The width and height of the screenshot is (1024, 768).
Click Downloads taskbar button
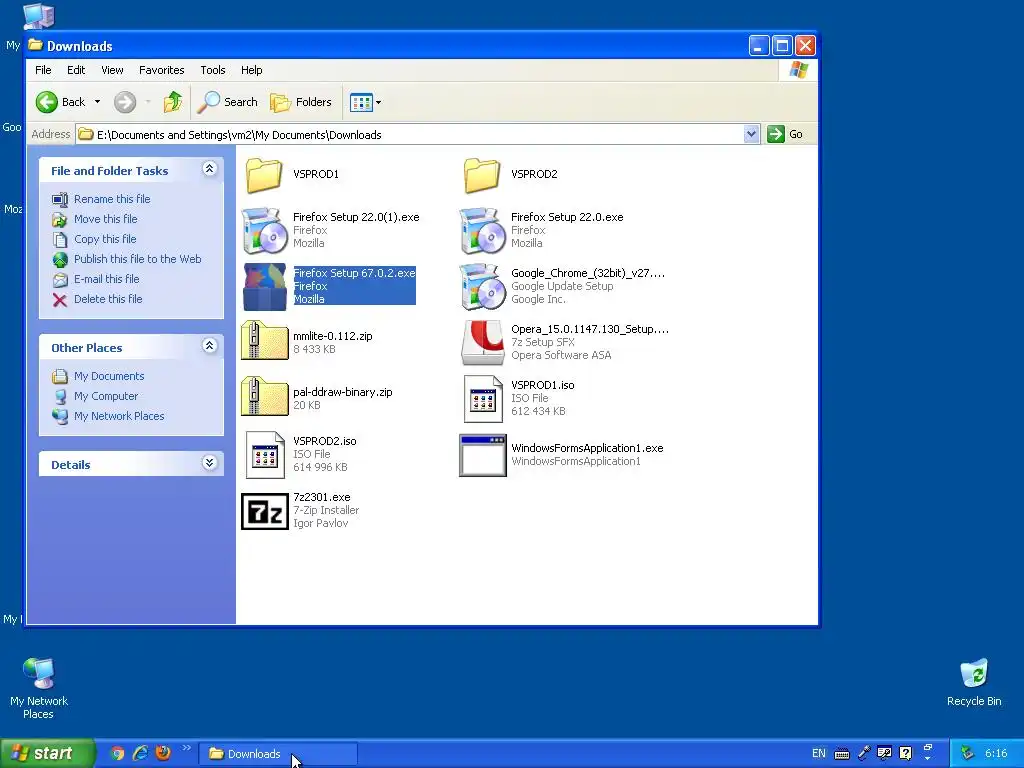(278, 754)
